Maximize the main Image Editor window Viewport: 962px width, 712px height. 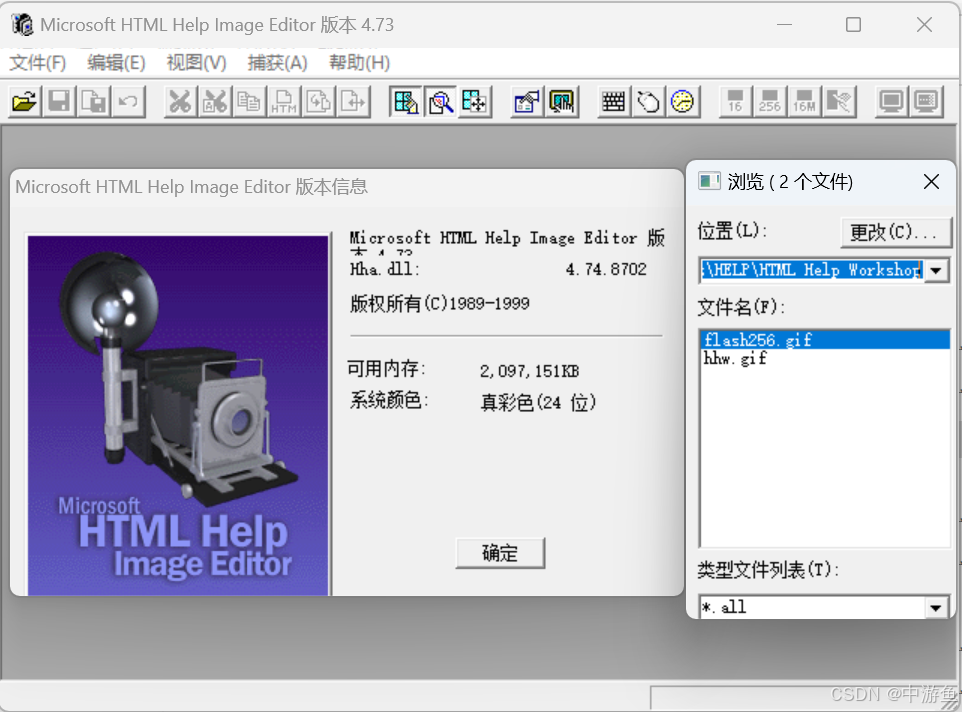point(853,25)
